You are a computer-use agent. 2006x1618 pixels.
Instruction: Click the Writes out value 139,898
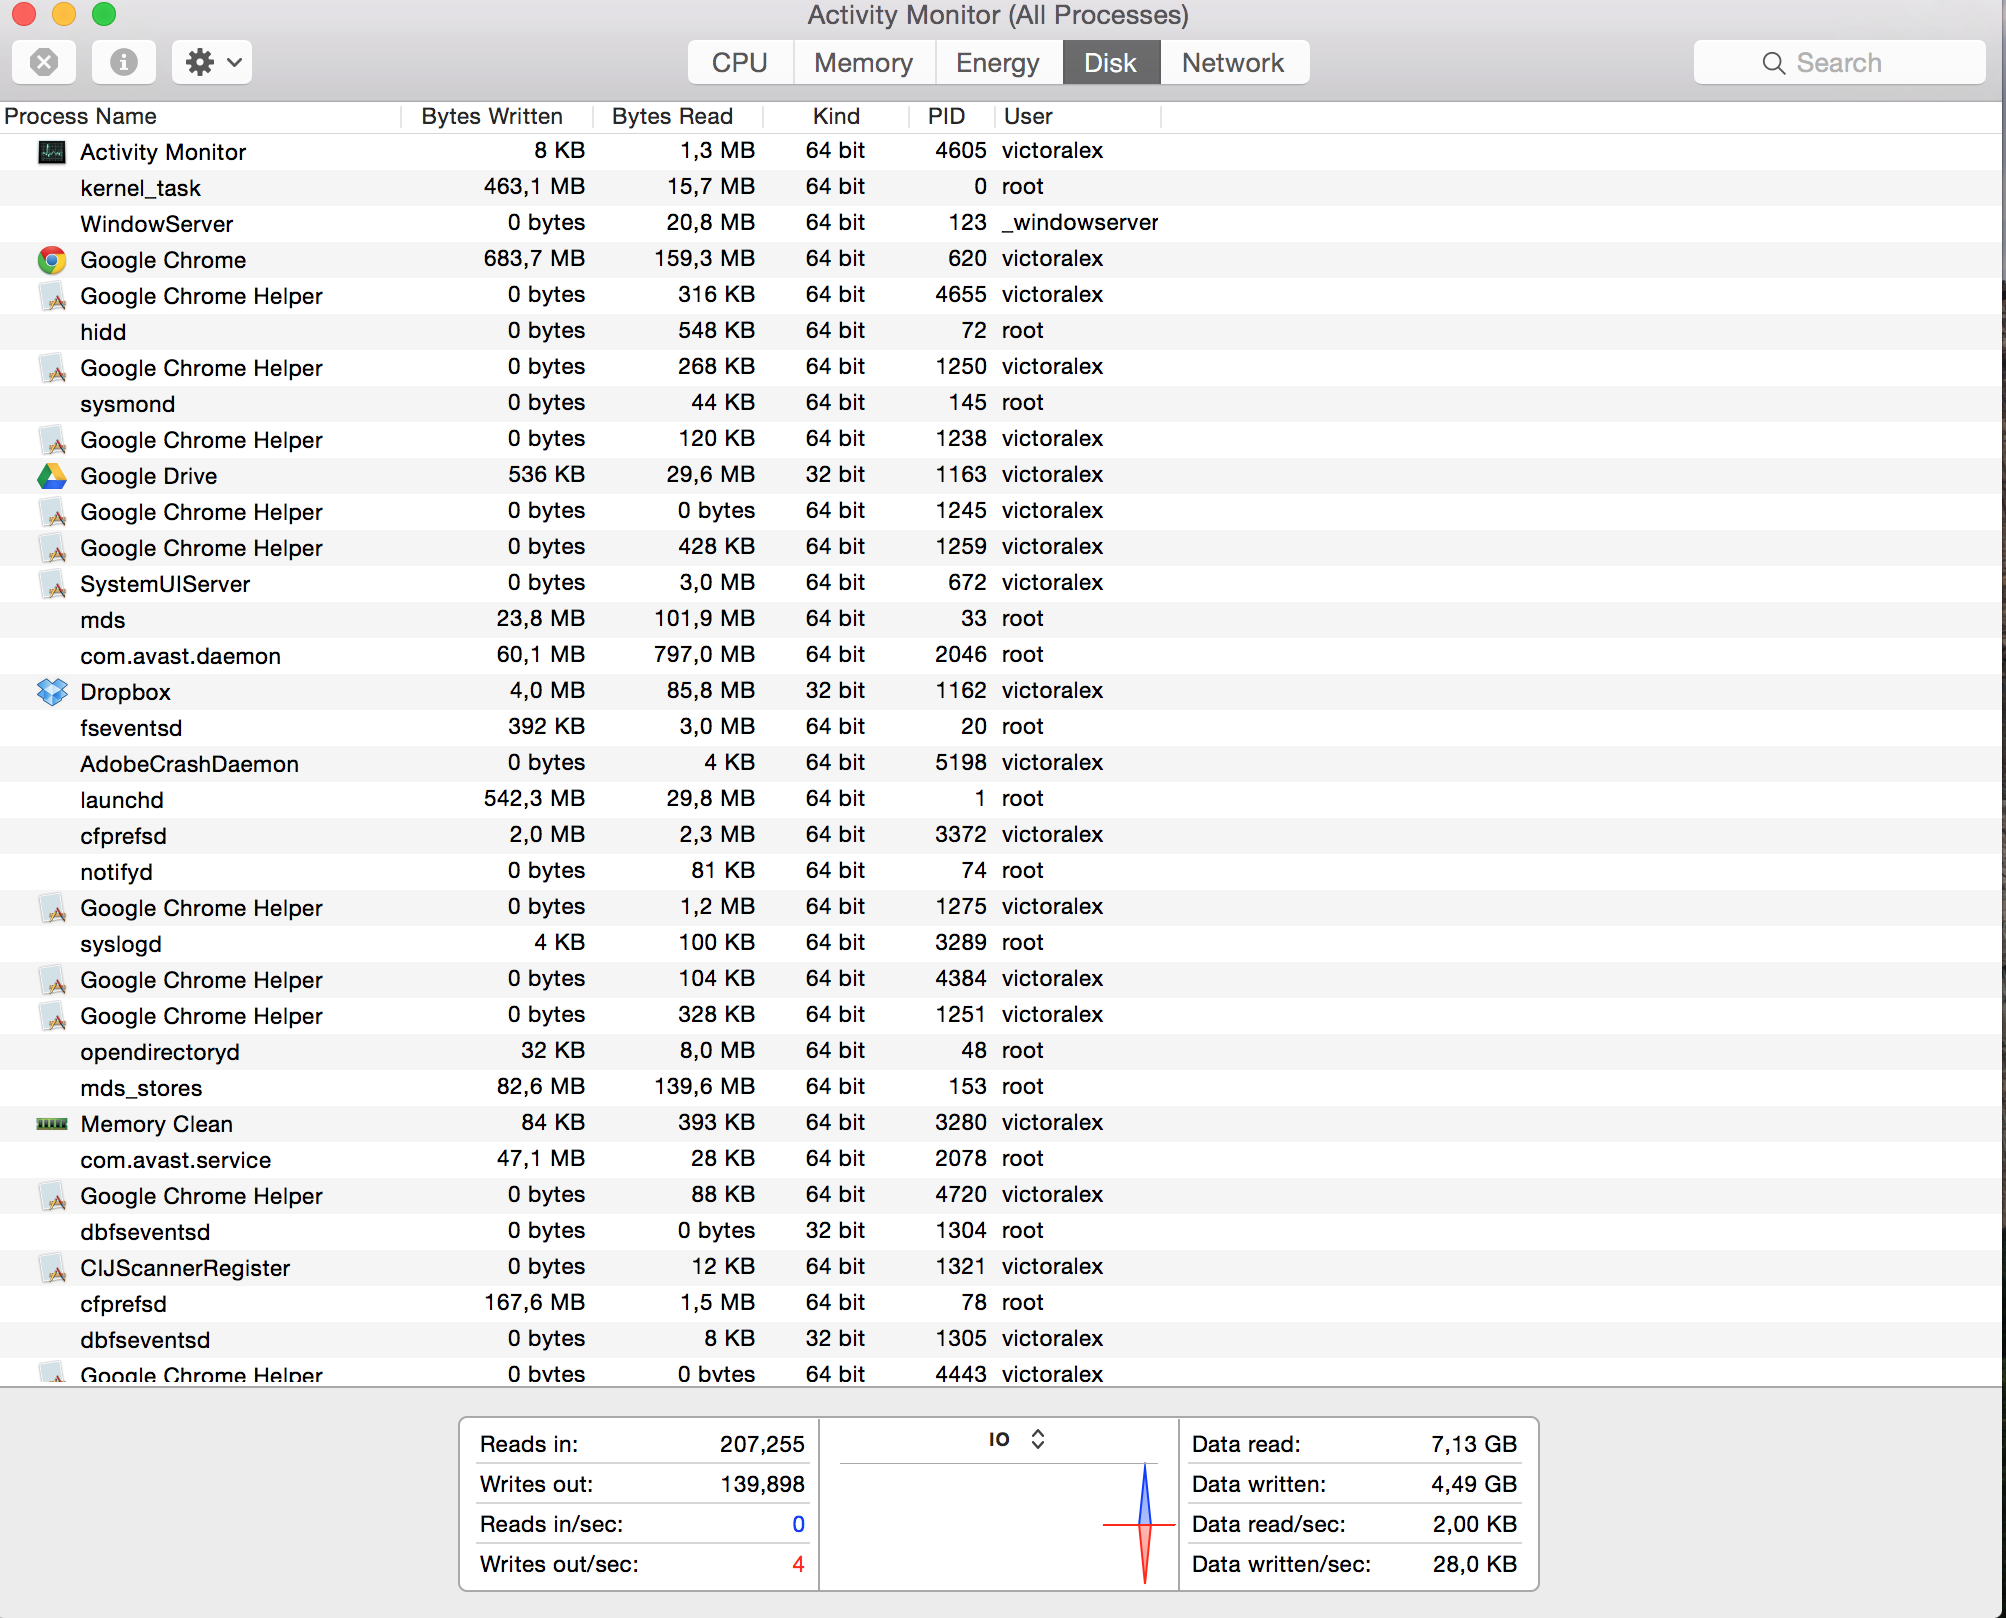click(x=762, y=1484)
